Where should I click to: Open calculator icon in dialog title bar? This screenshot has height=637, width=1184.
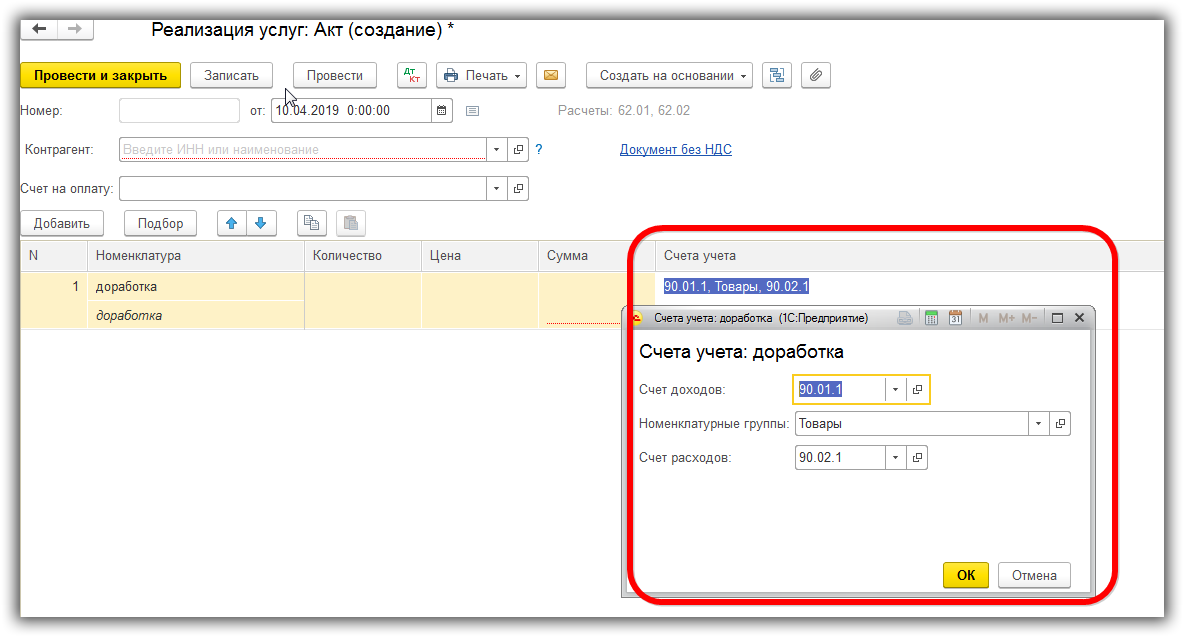coord(931,318)
